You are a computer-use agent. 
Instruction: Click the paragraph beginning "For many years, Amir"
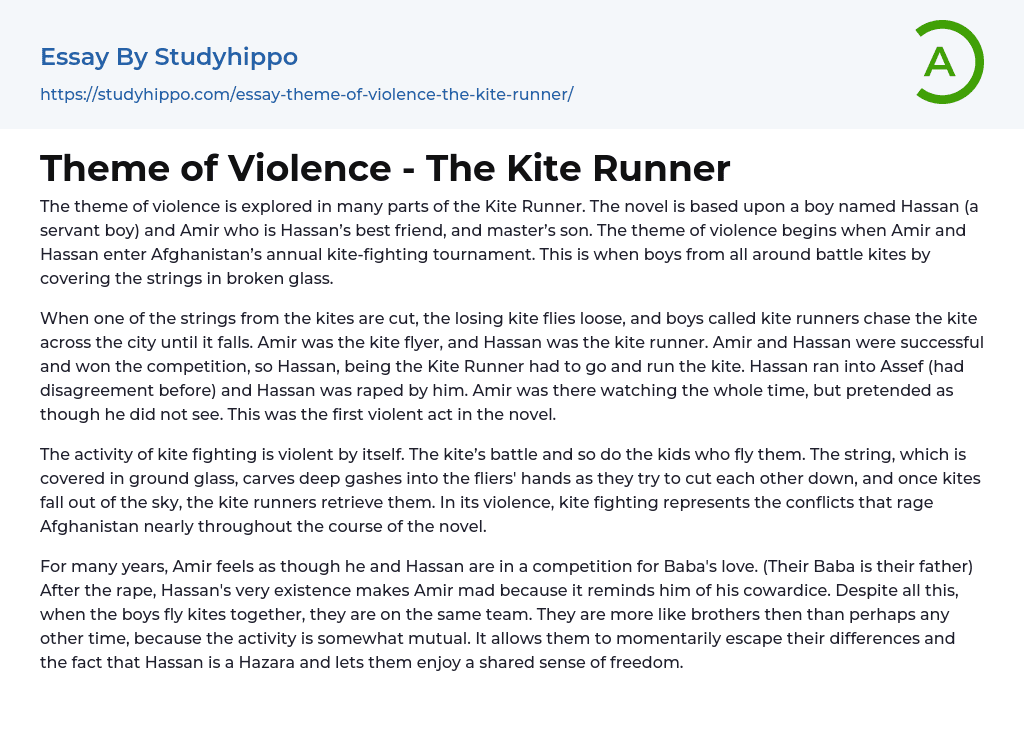[x=500, y=614]
